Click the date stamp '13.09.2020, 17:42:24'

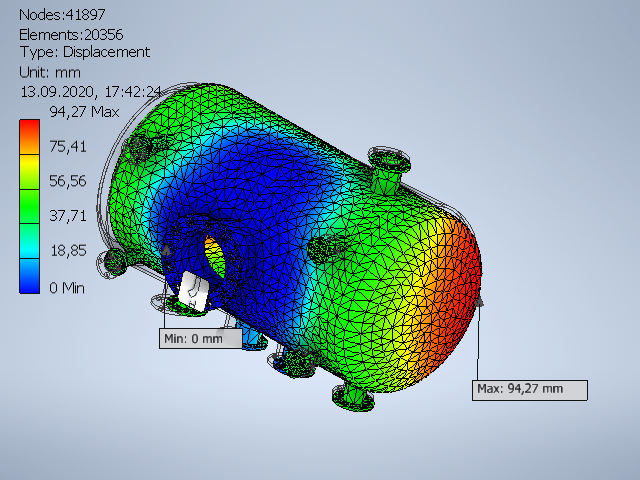click(91, 92)
